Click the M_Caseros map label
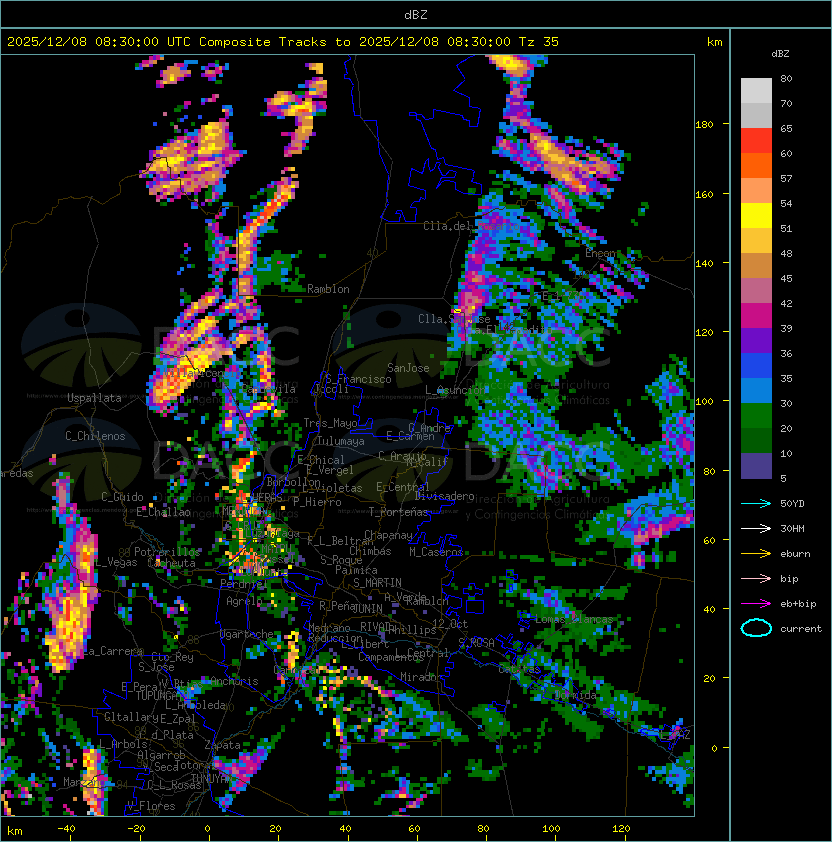 (x=436, y=551)
